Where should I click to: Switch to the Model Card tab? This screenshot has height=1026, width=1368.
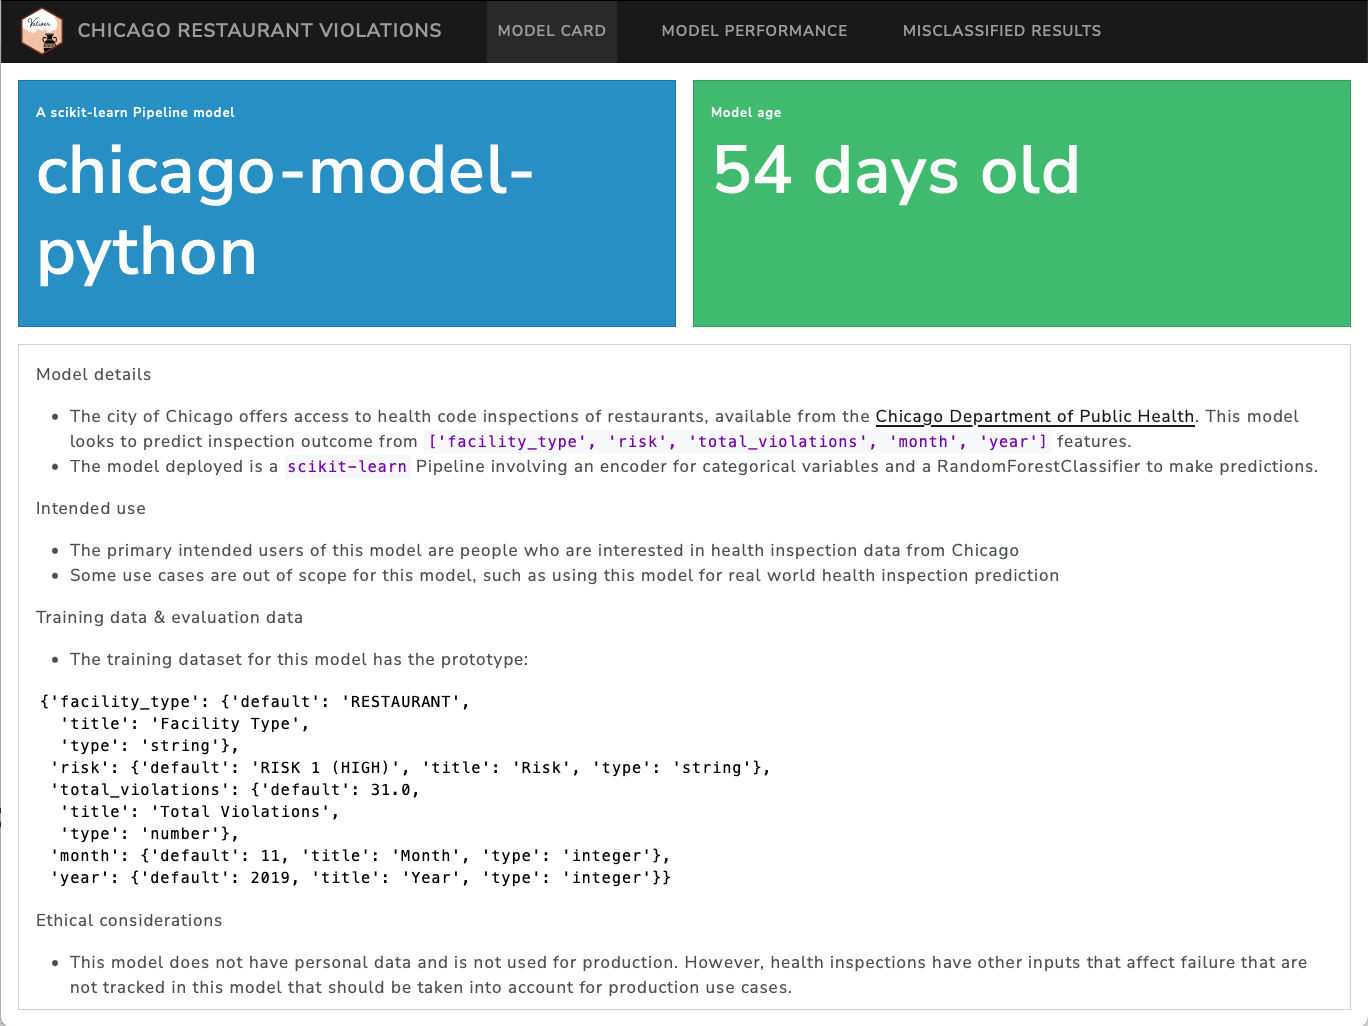551,31
